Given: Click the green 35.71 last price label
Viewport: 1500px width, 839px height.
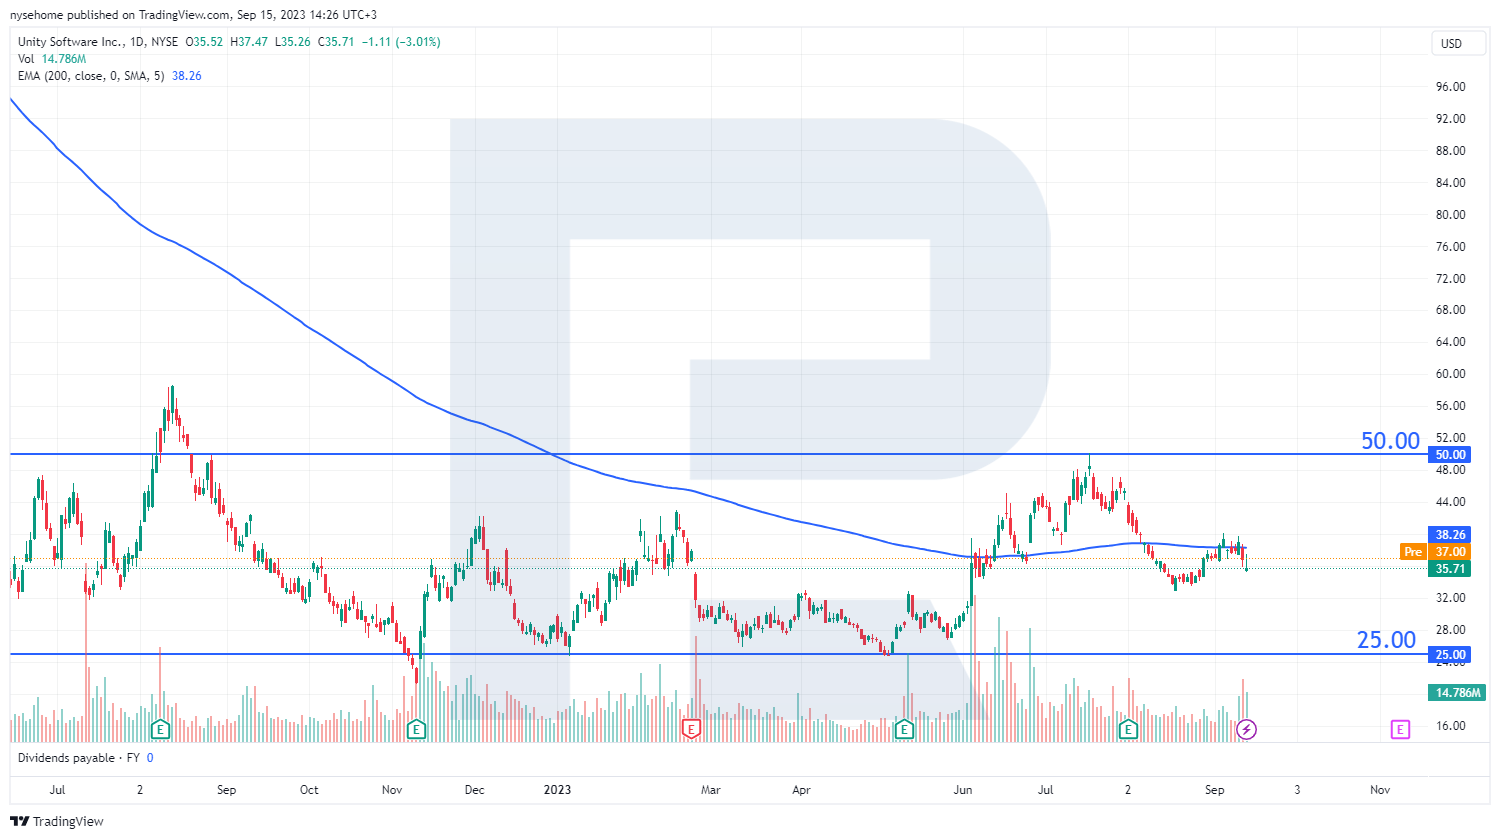Looking at the screenshot, I should (1450, 569).
